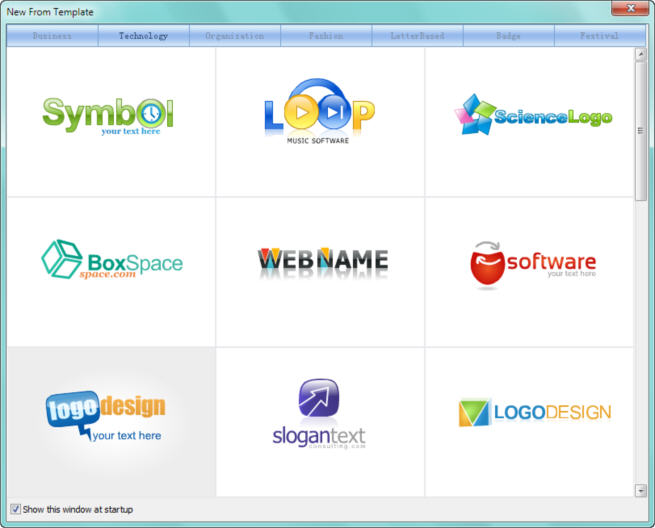
Task: Select the blue speech bubble logodesign template
Action: click(110, 421)
